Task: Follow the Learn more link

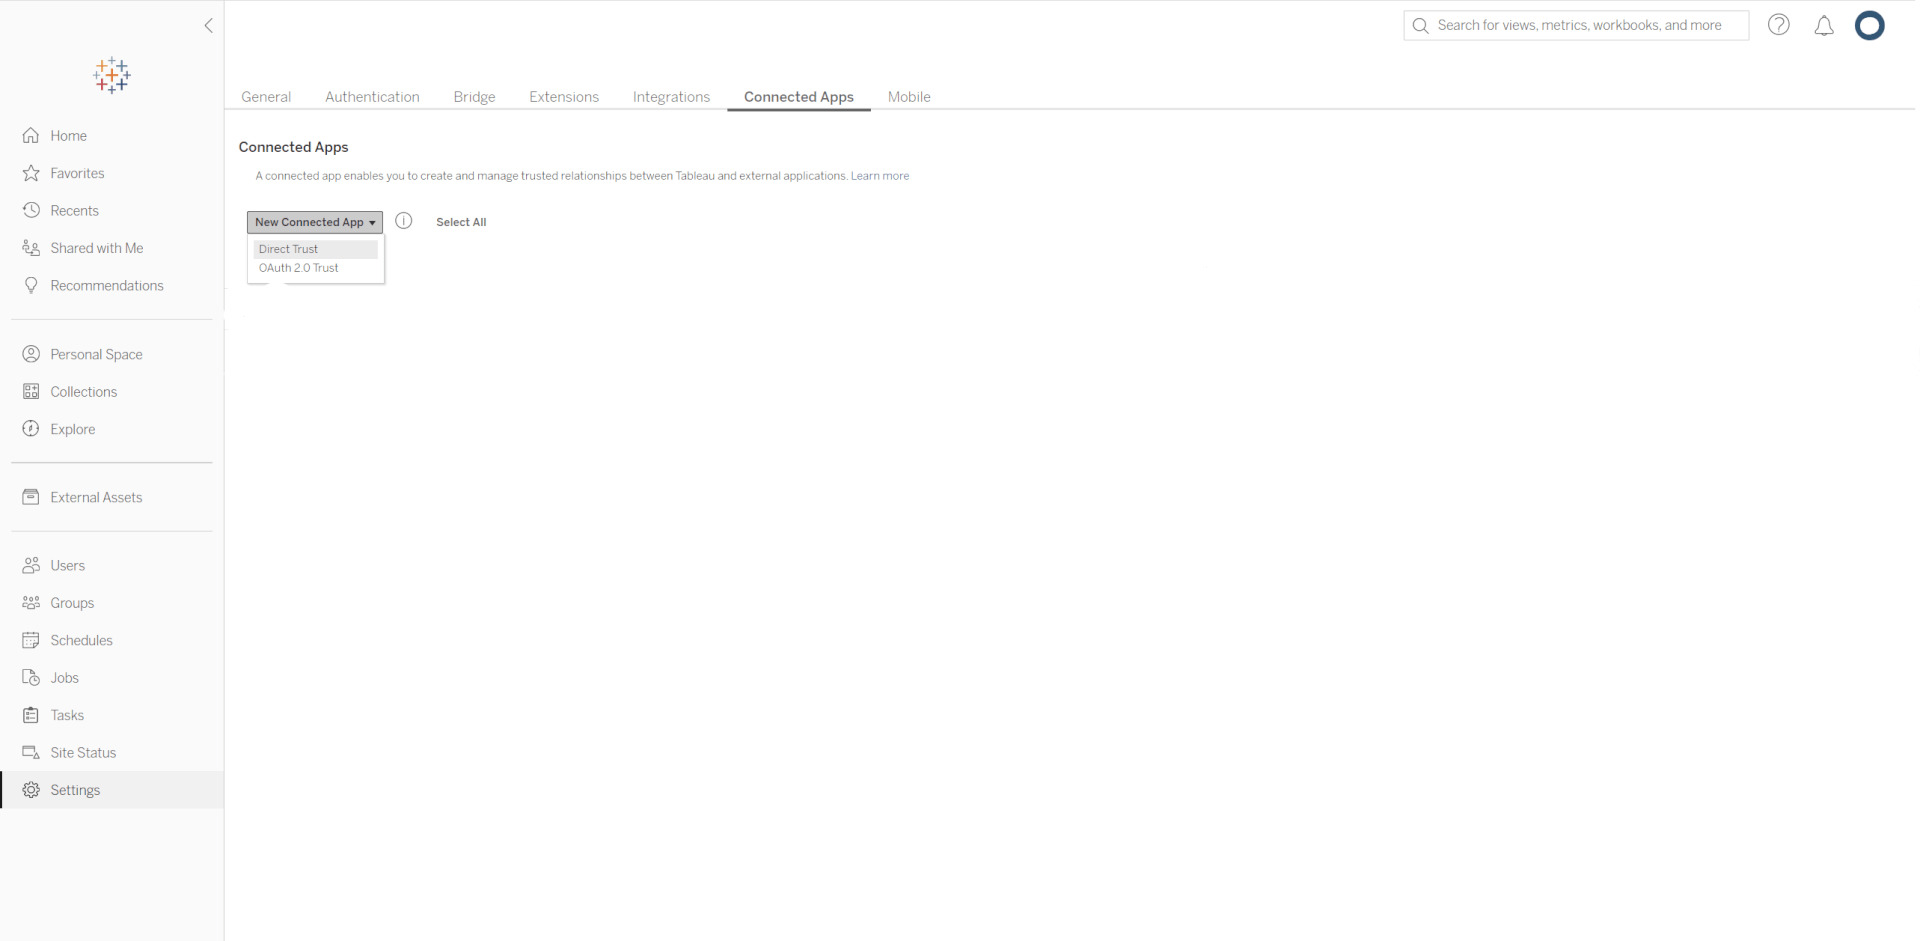Action: [880, 176]
